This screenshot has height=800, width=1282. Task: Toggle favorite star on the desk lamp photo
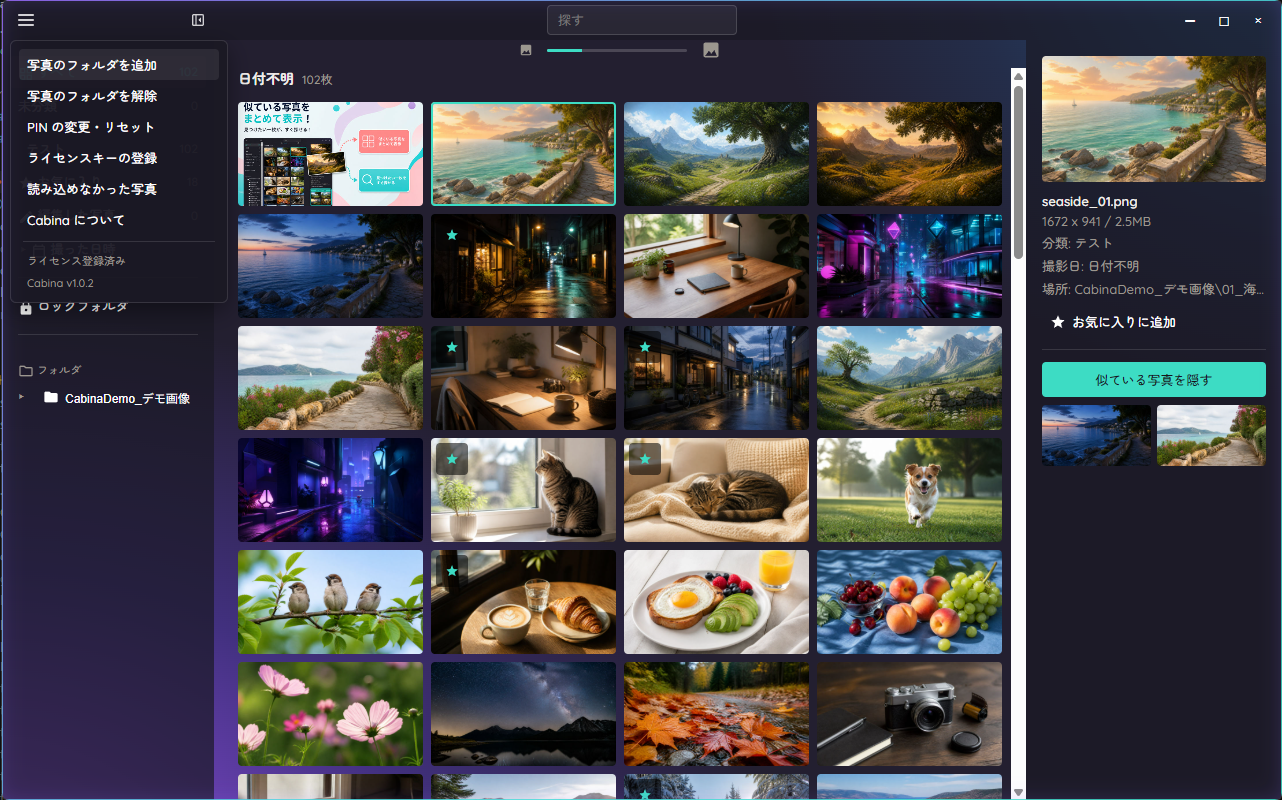point(452,347)
